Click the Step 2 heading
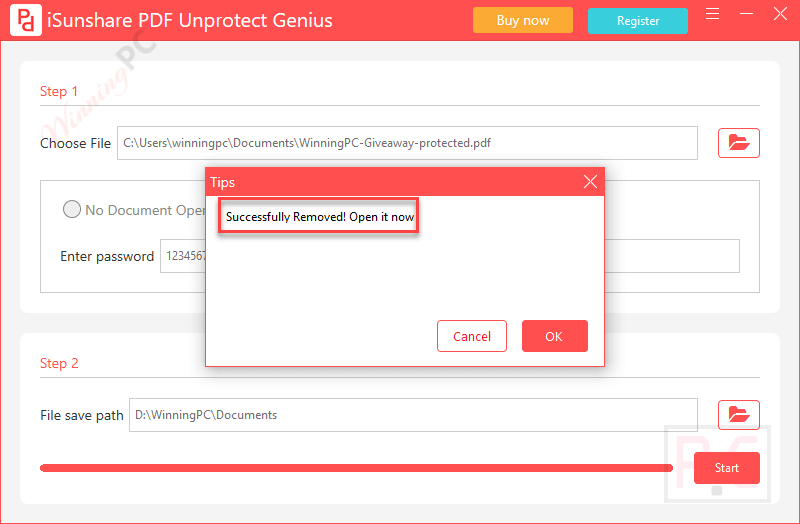800x524 pixels. point(59,363)
